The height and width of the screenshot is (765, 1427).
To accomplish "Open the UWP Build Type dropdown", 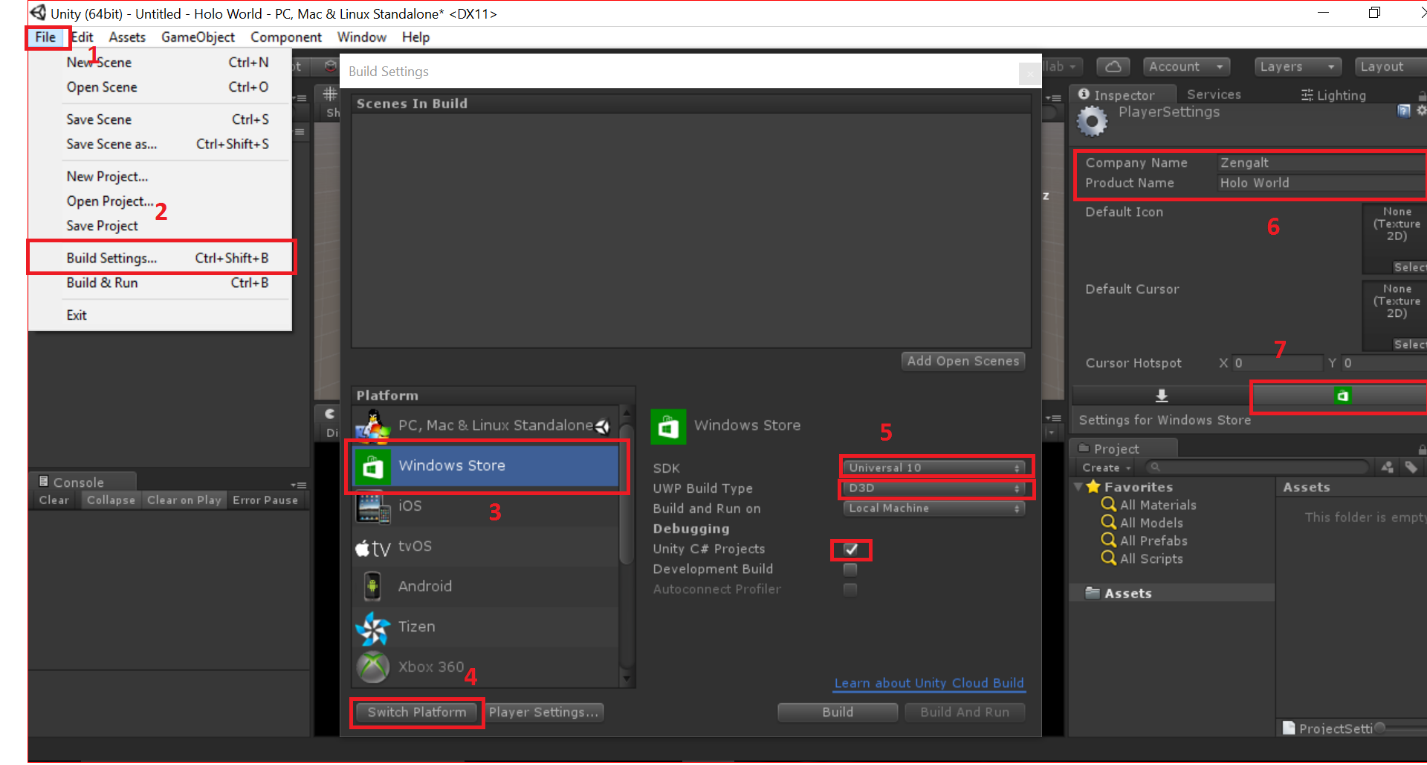I will (934, 488).
